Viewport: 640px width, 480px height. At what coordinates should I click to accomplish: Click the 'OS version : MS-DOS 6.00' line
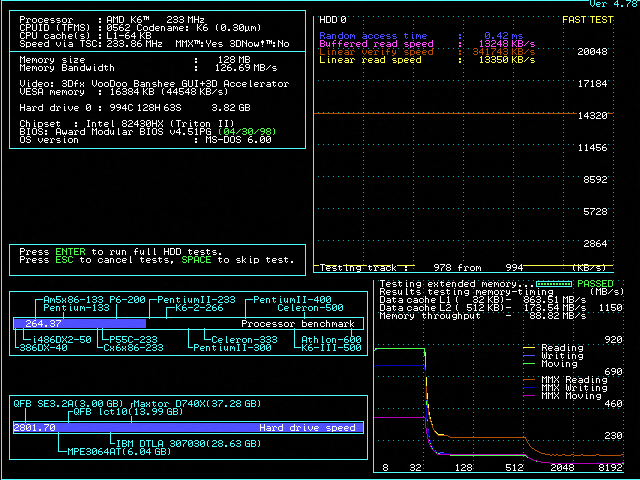pos(145,140)
